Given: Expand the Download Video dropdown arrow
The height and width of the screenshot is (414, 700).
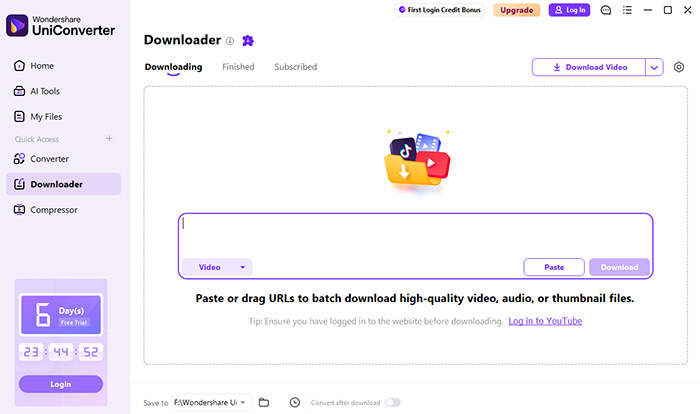Looking at the screenshot, I should coord(654,67).
